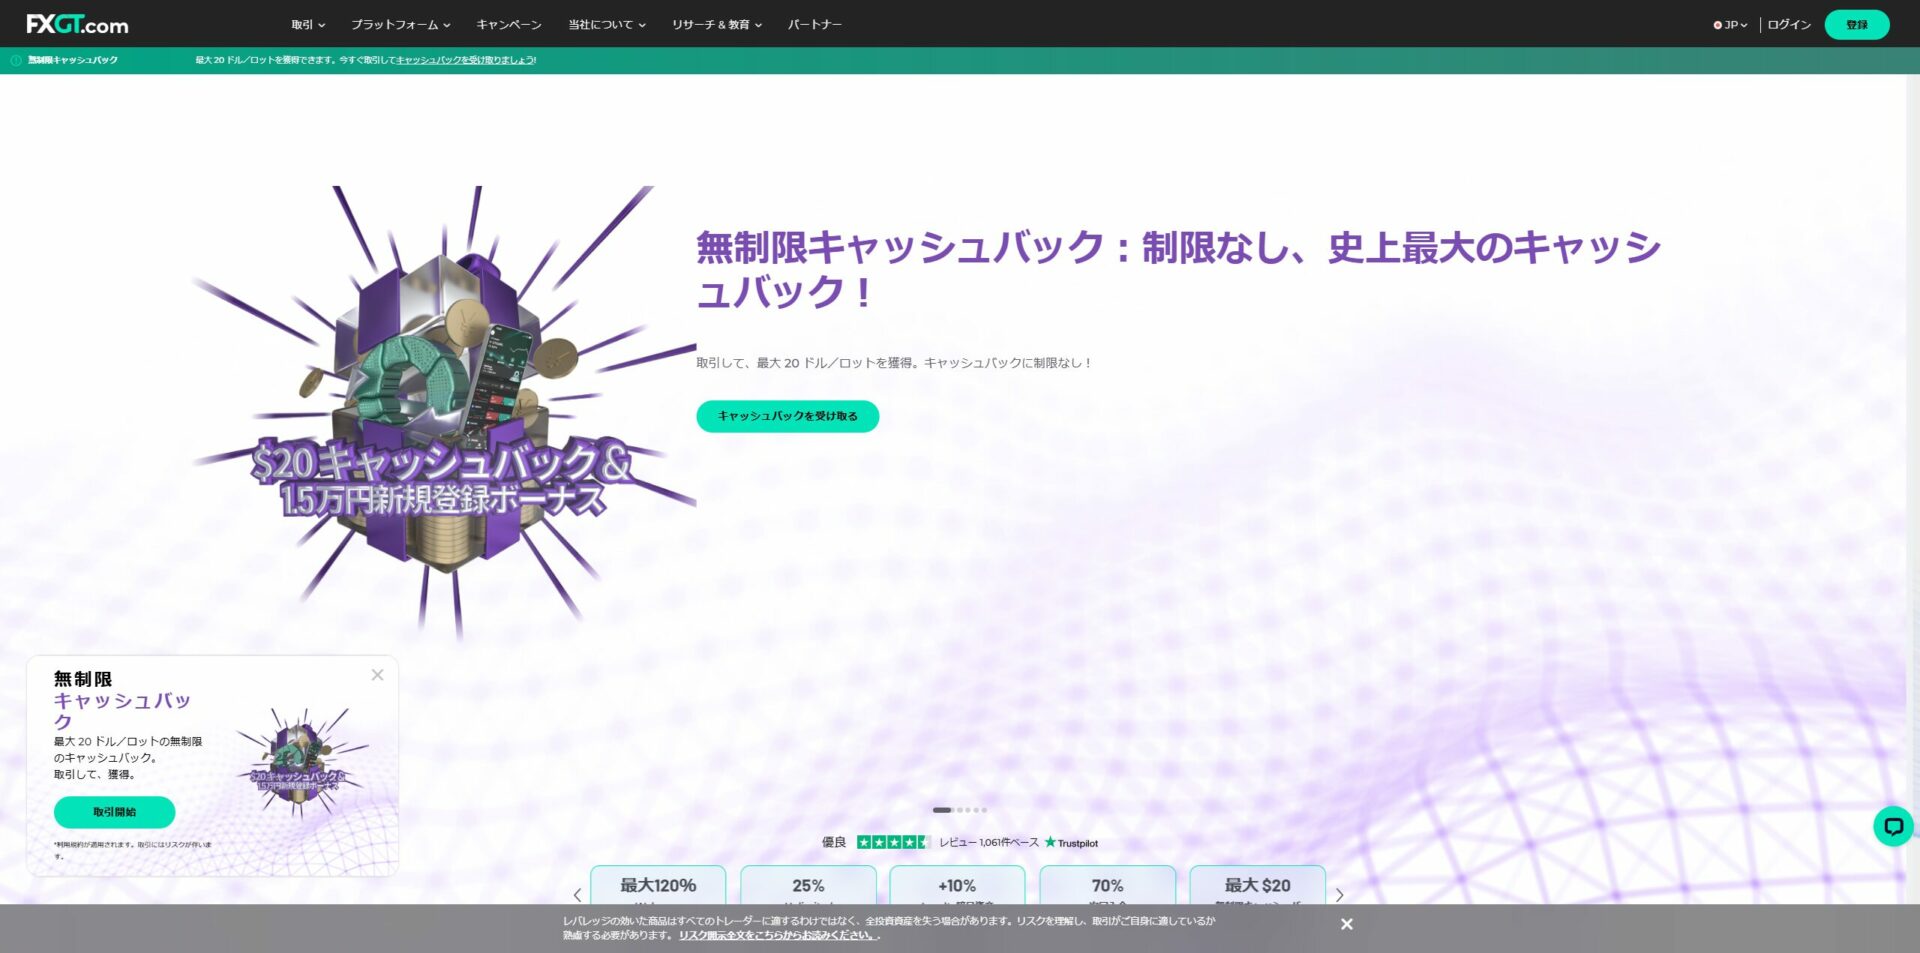Click the キャッシュバックを受け取る button
This screenshot has width=1920, height=953.
tap(787, 416)
